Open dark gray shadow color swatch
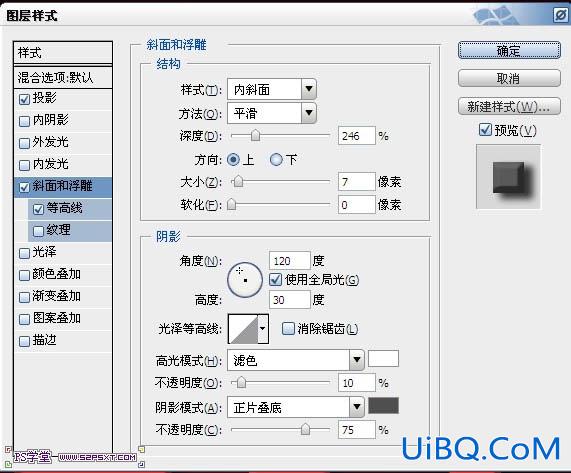Screen dimensions: 571x473 pyautogui.click(x=383, y=406)
